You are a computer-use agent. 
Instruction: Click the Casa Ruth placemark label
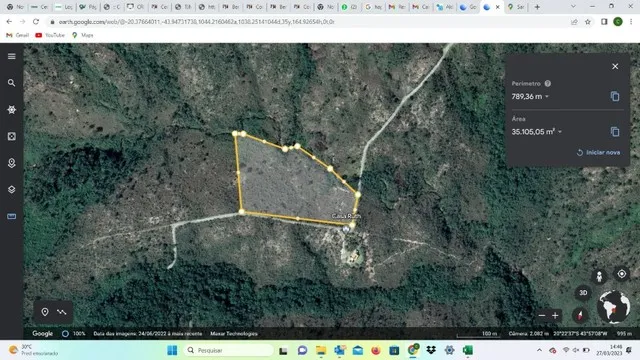(346, 216)
